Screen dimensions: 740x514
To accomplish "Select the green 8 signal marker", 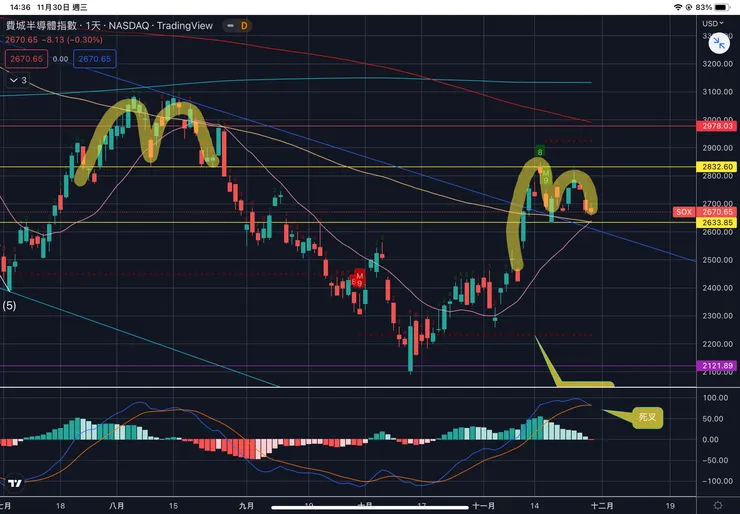I will pyautogui.click(x=540, y=152).
